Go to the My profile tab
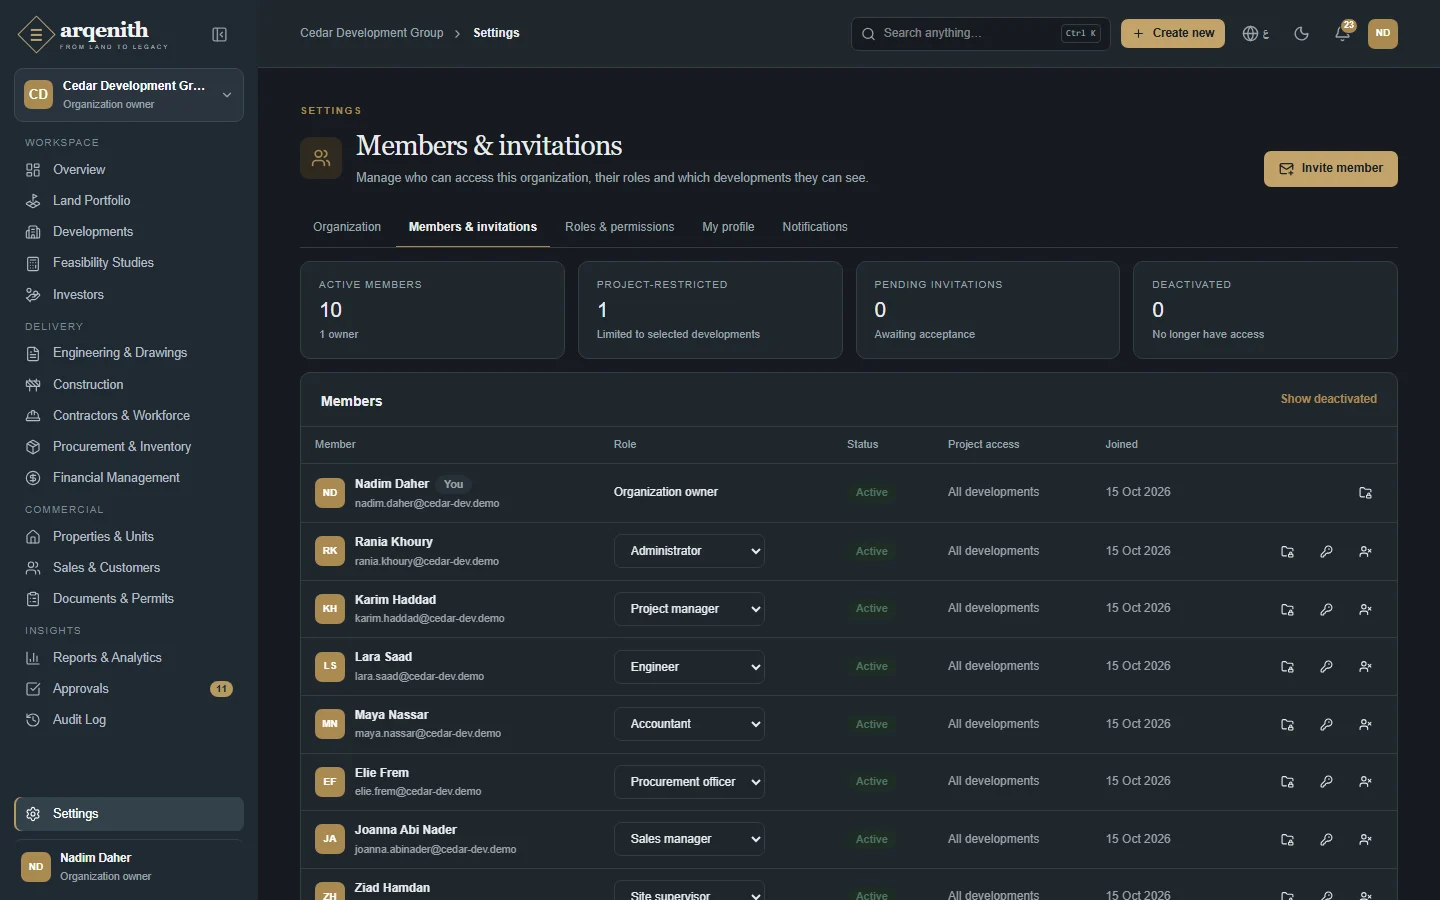1440x900 pixels. click(x=728, y=227)
